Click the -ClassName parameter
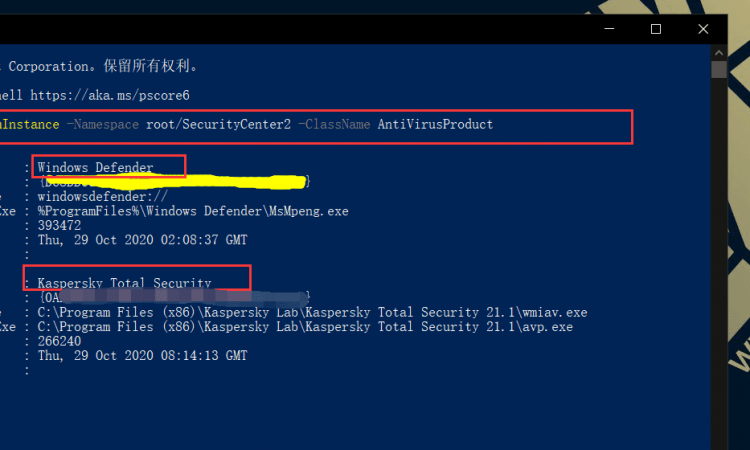The image size is (750, 450). click(x=334, y=125)
